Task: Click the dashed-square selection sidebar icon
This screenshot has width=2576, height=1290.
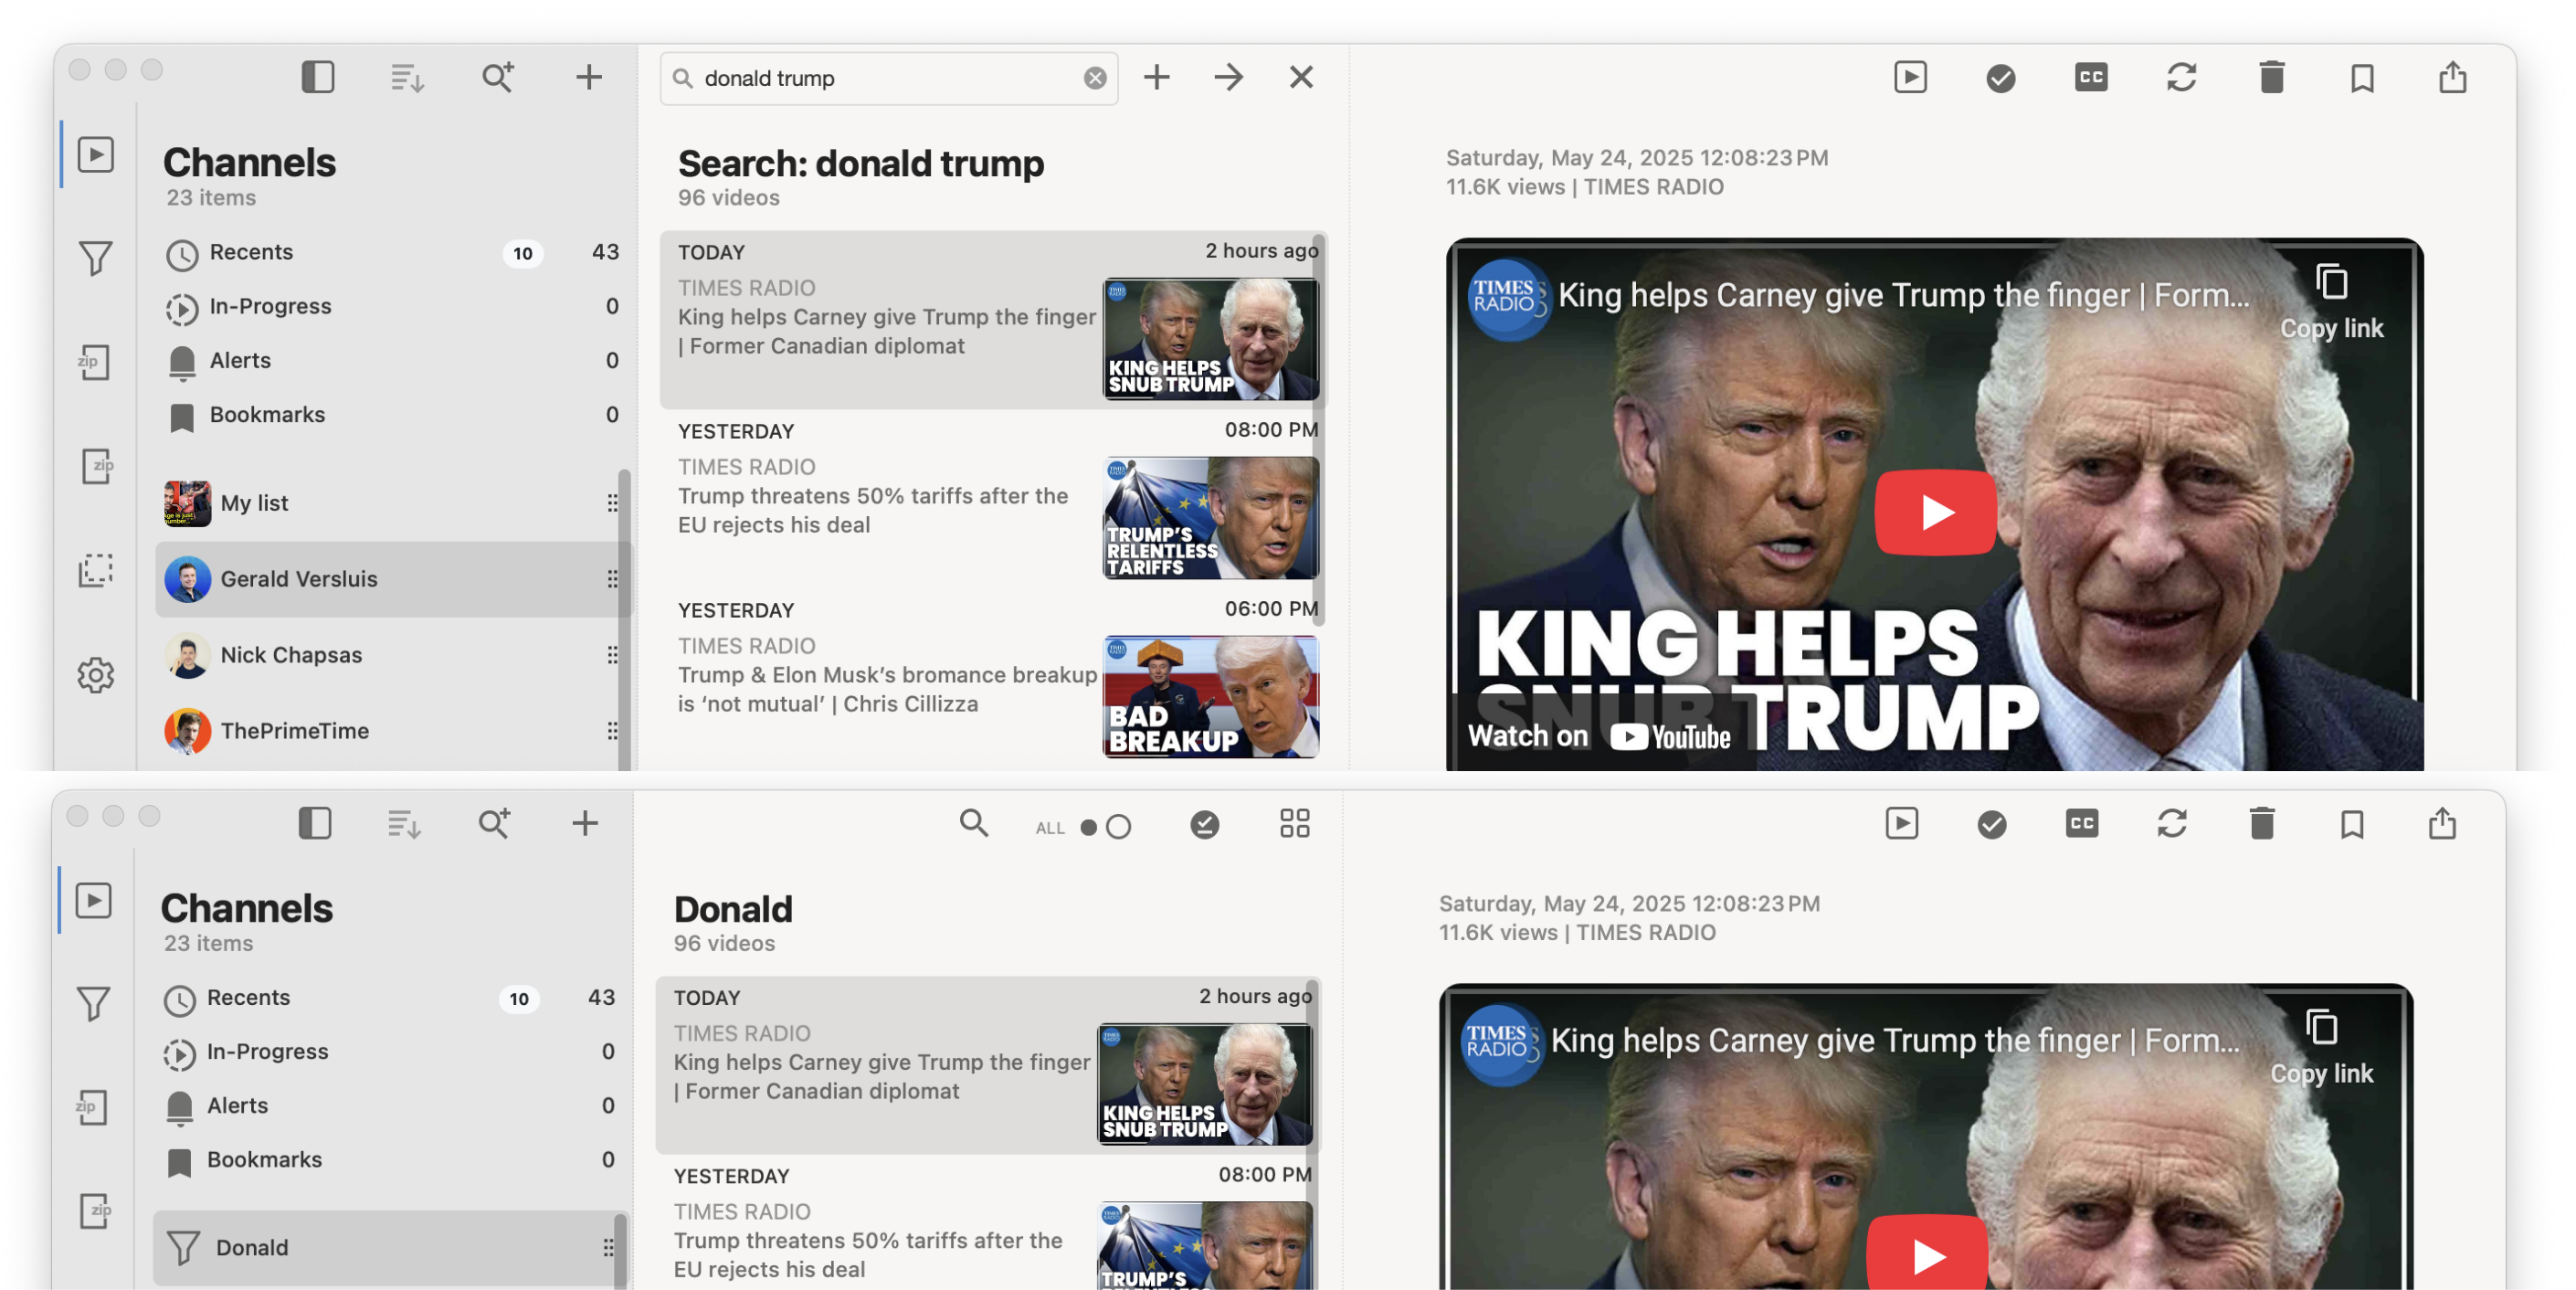Action: 95,570
